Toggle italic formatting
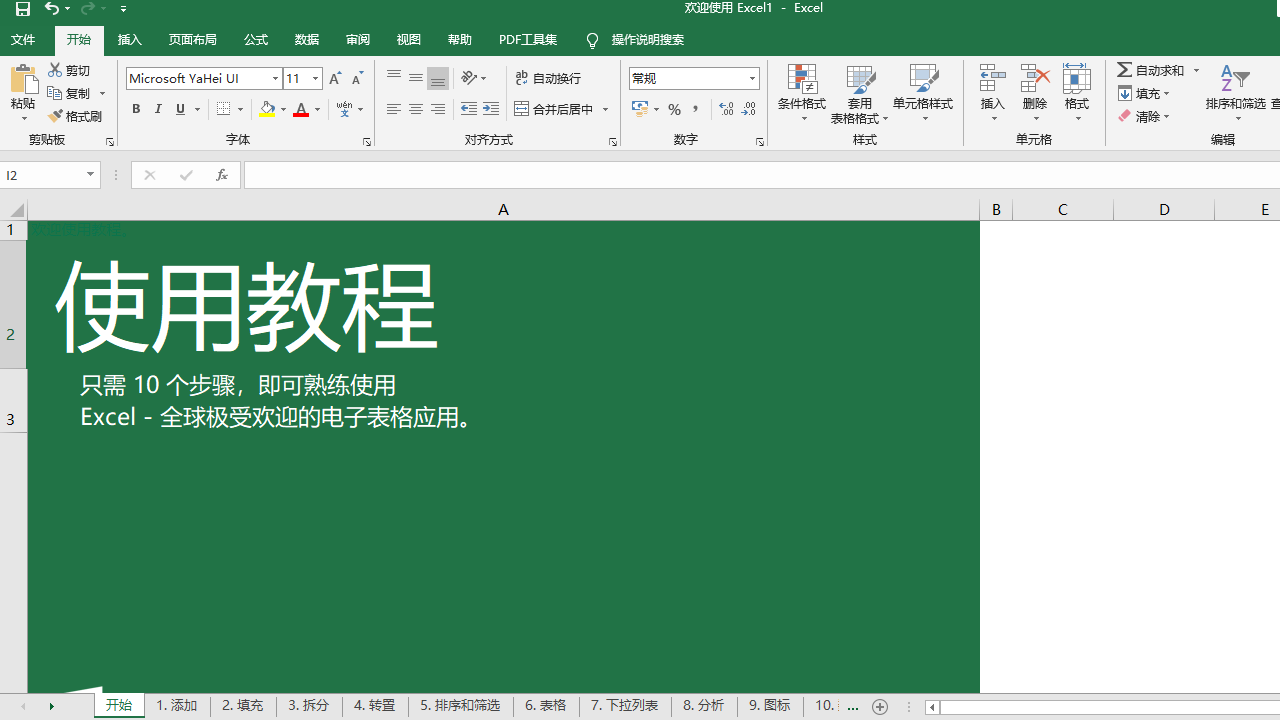The width and height of the screenshot is (1280, 720). (x=157, y=109)
